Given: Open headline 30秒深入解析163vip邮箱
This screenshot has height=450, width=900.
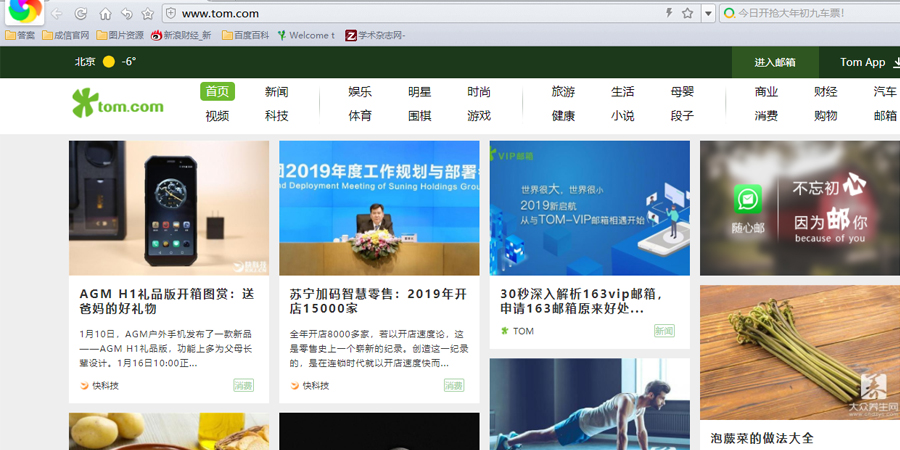Looking at the screenshot, I should click(581, 301).
